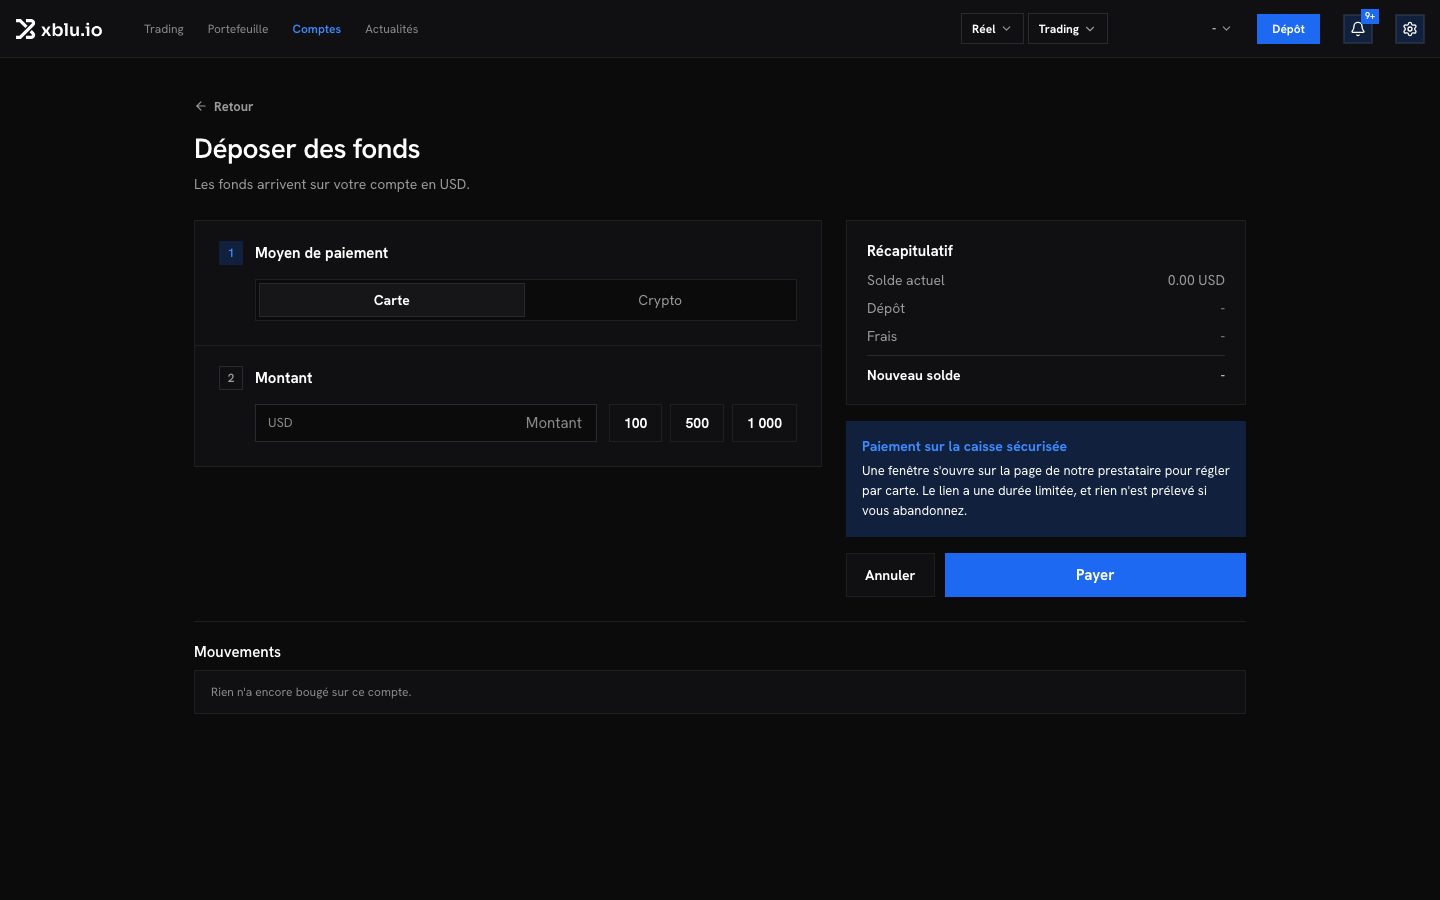
Task: Open the notifications bell
Action: tap(1358, 29)
